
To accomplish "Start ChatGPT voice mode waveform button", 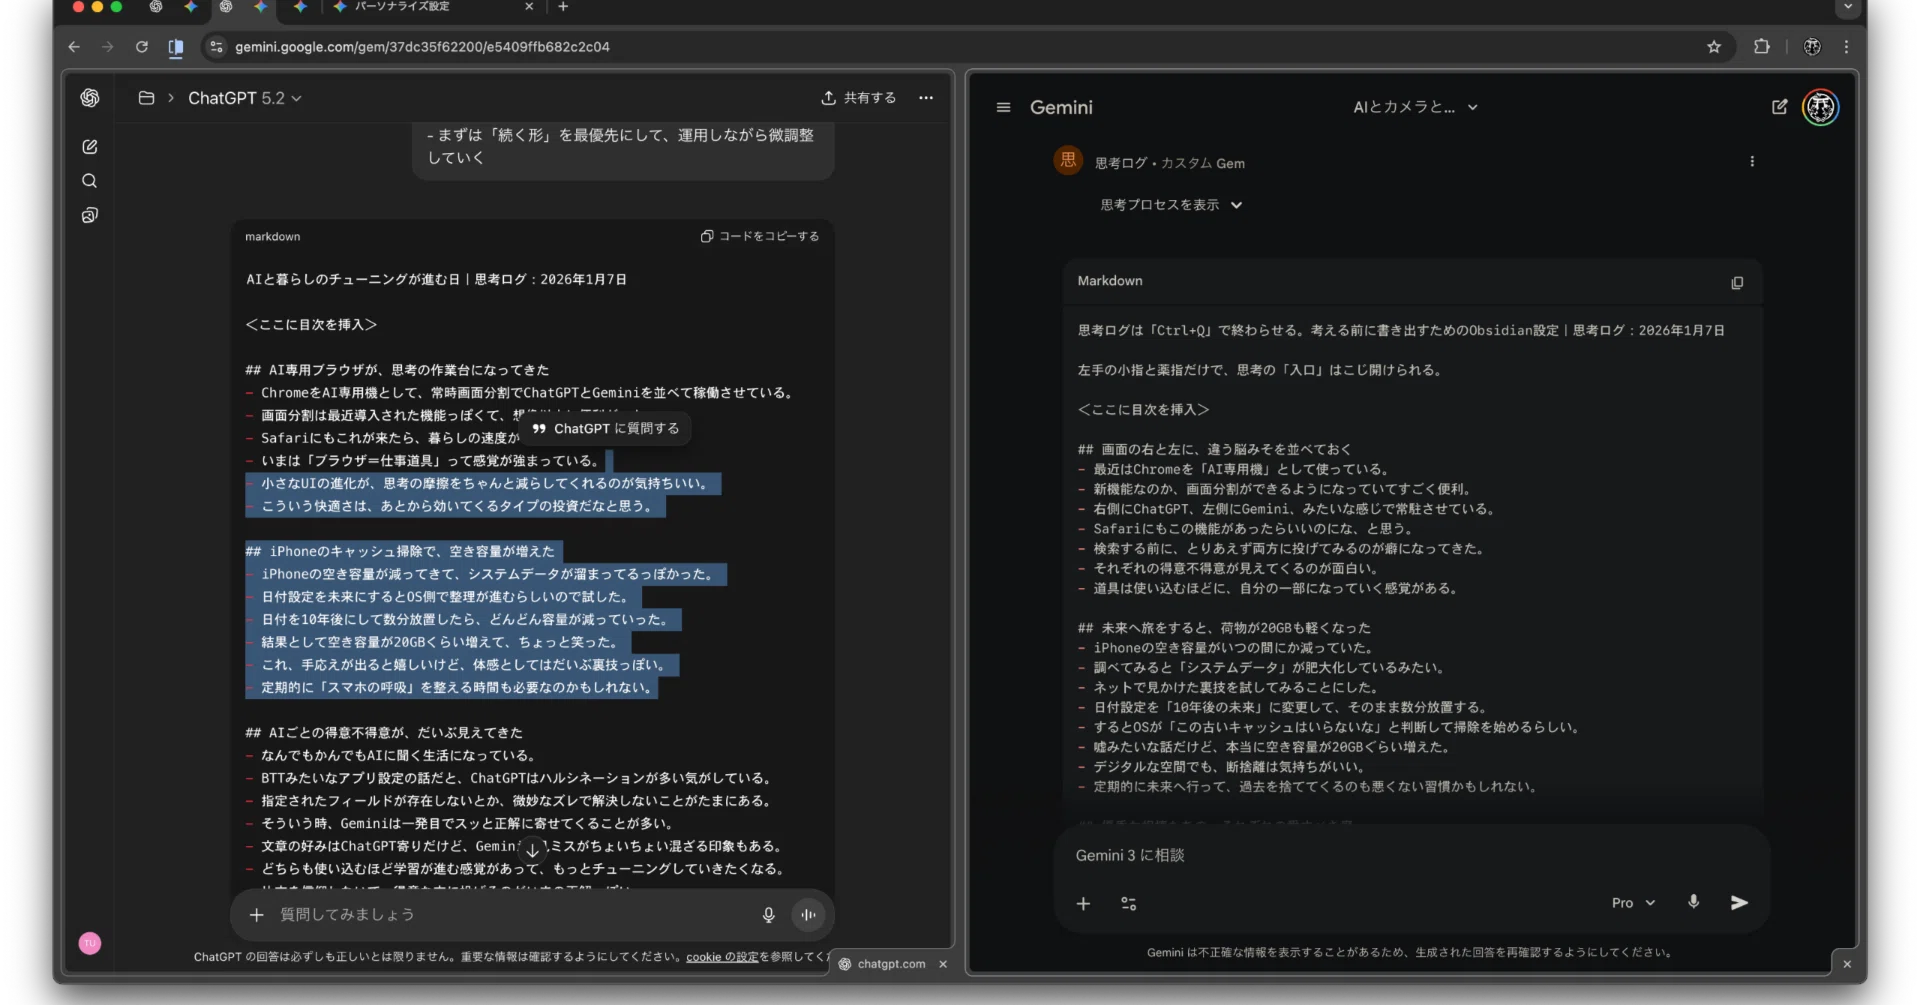I will (x=808, y=914).
